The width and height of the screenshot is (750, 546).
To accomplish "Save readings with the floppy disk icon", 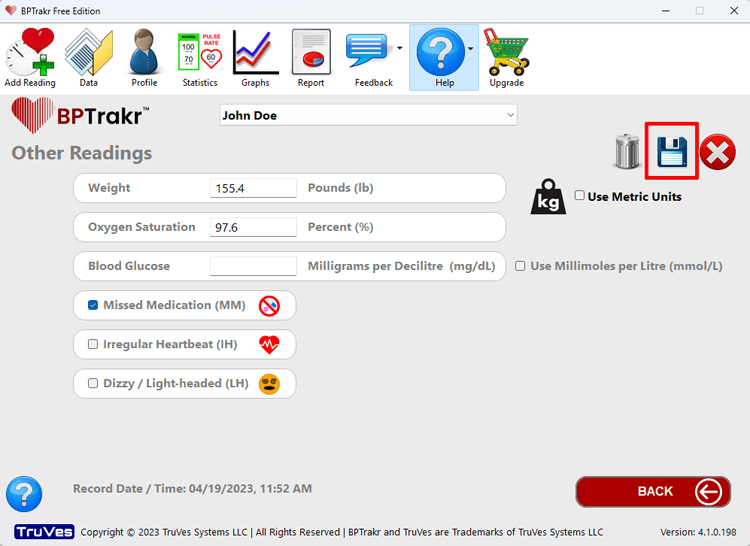I will 671,152.
